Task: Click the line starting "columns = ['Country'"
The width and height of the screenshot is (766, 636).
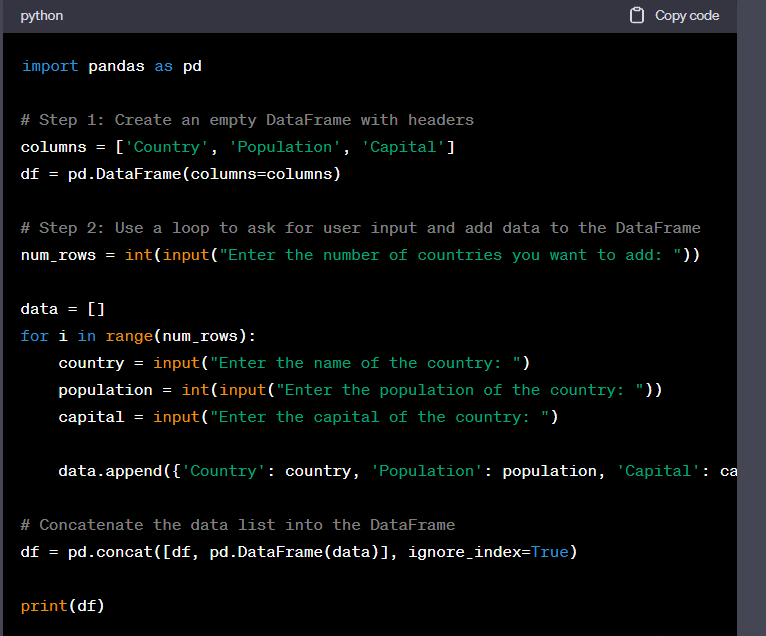Action: 238,147
